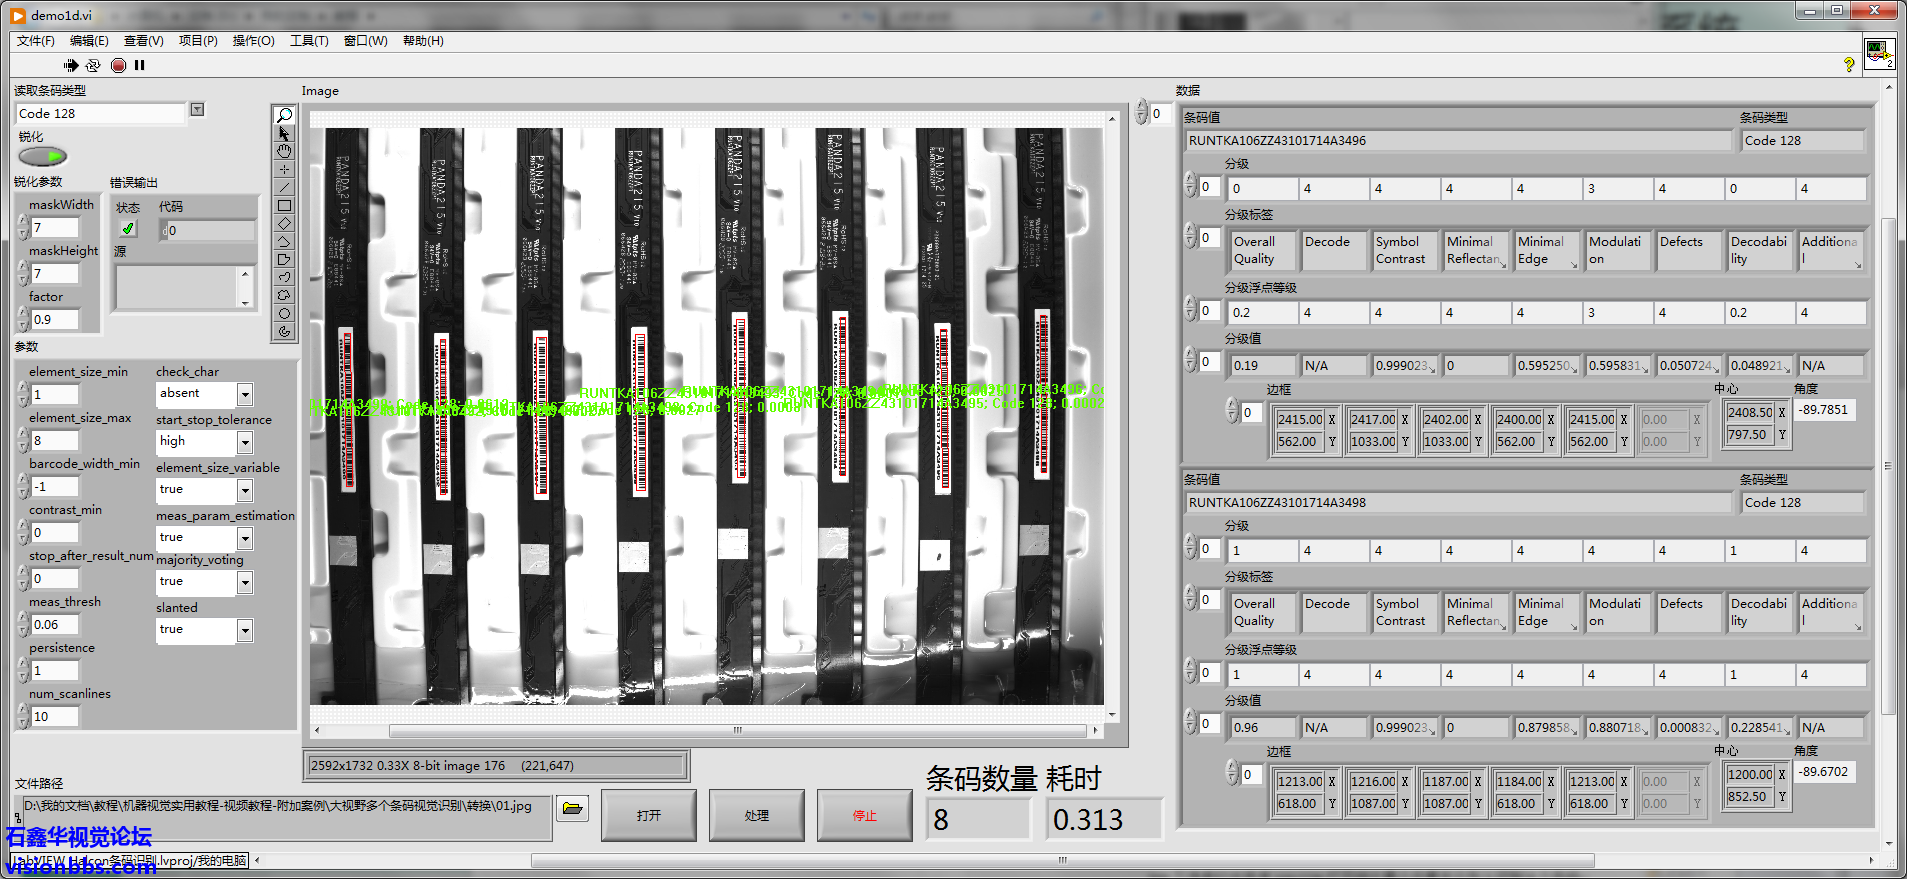
Task: Select the Zoom magnifier tool
Action: (x=284, y=115)
